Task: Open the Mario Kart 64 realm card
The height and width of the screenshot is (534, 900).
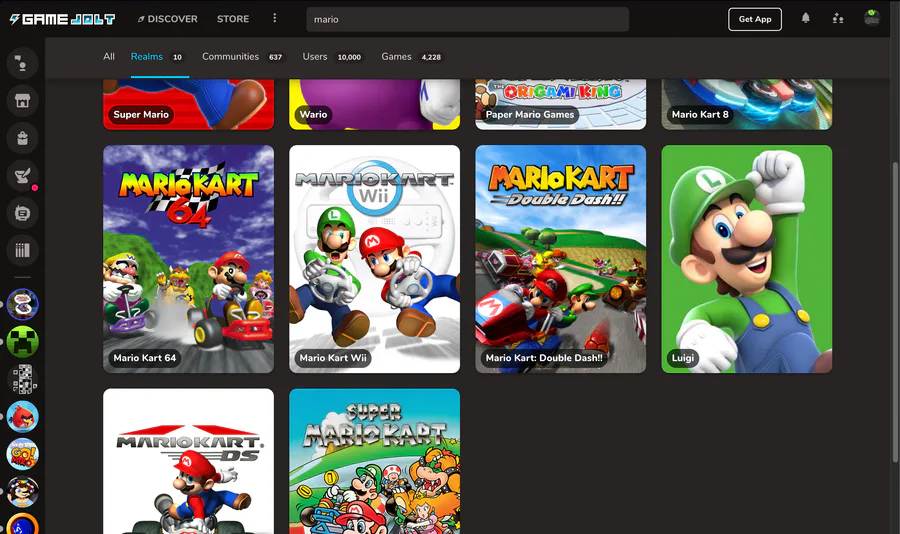Action: click(x=188, y=259)
